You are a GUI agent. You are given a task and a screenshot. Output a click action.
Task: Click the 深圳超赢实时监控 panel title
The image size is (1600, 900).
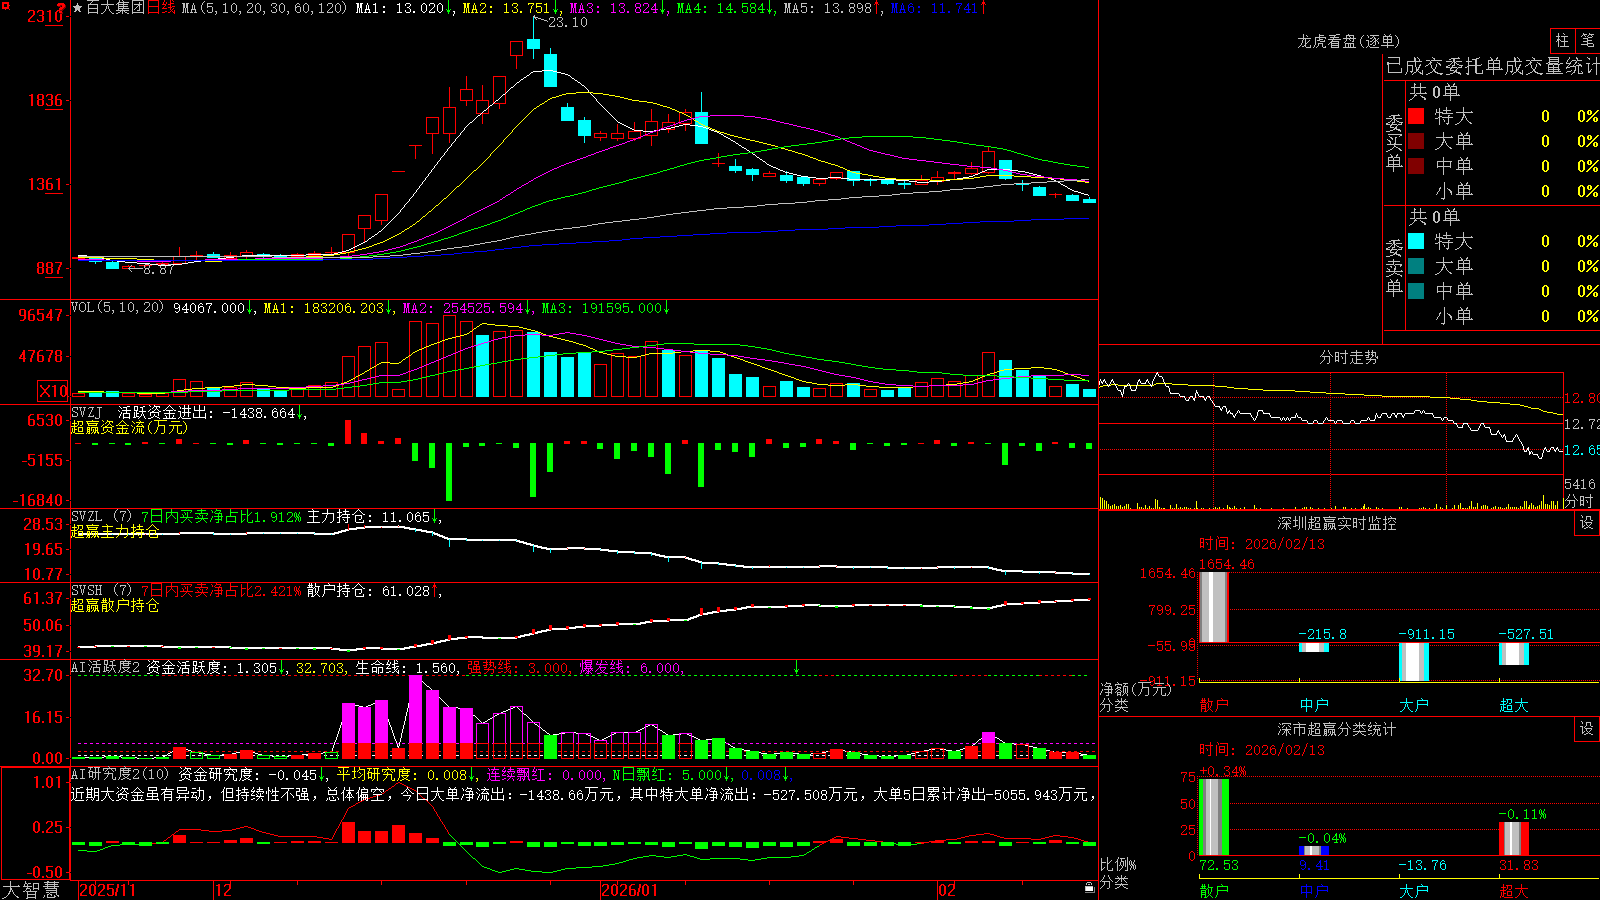coord(1336,523)
